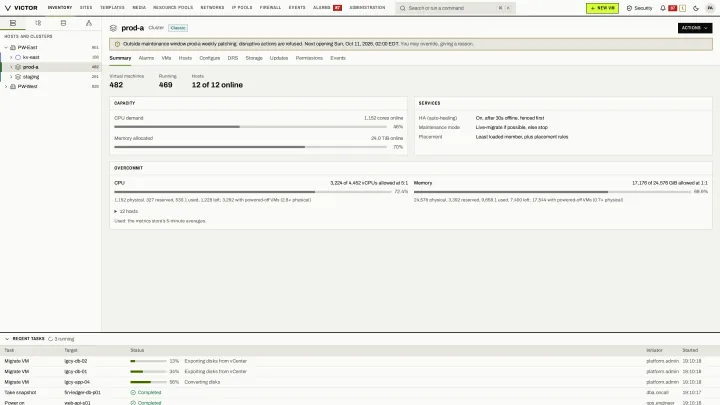This screenshot has width=720, height=405.
Task: Switch to the Hosts tab
Action: pyautogui.click(x=185, y=58)
